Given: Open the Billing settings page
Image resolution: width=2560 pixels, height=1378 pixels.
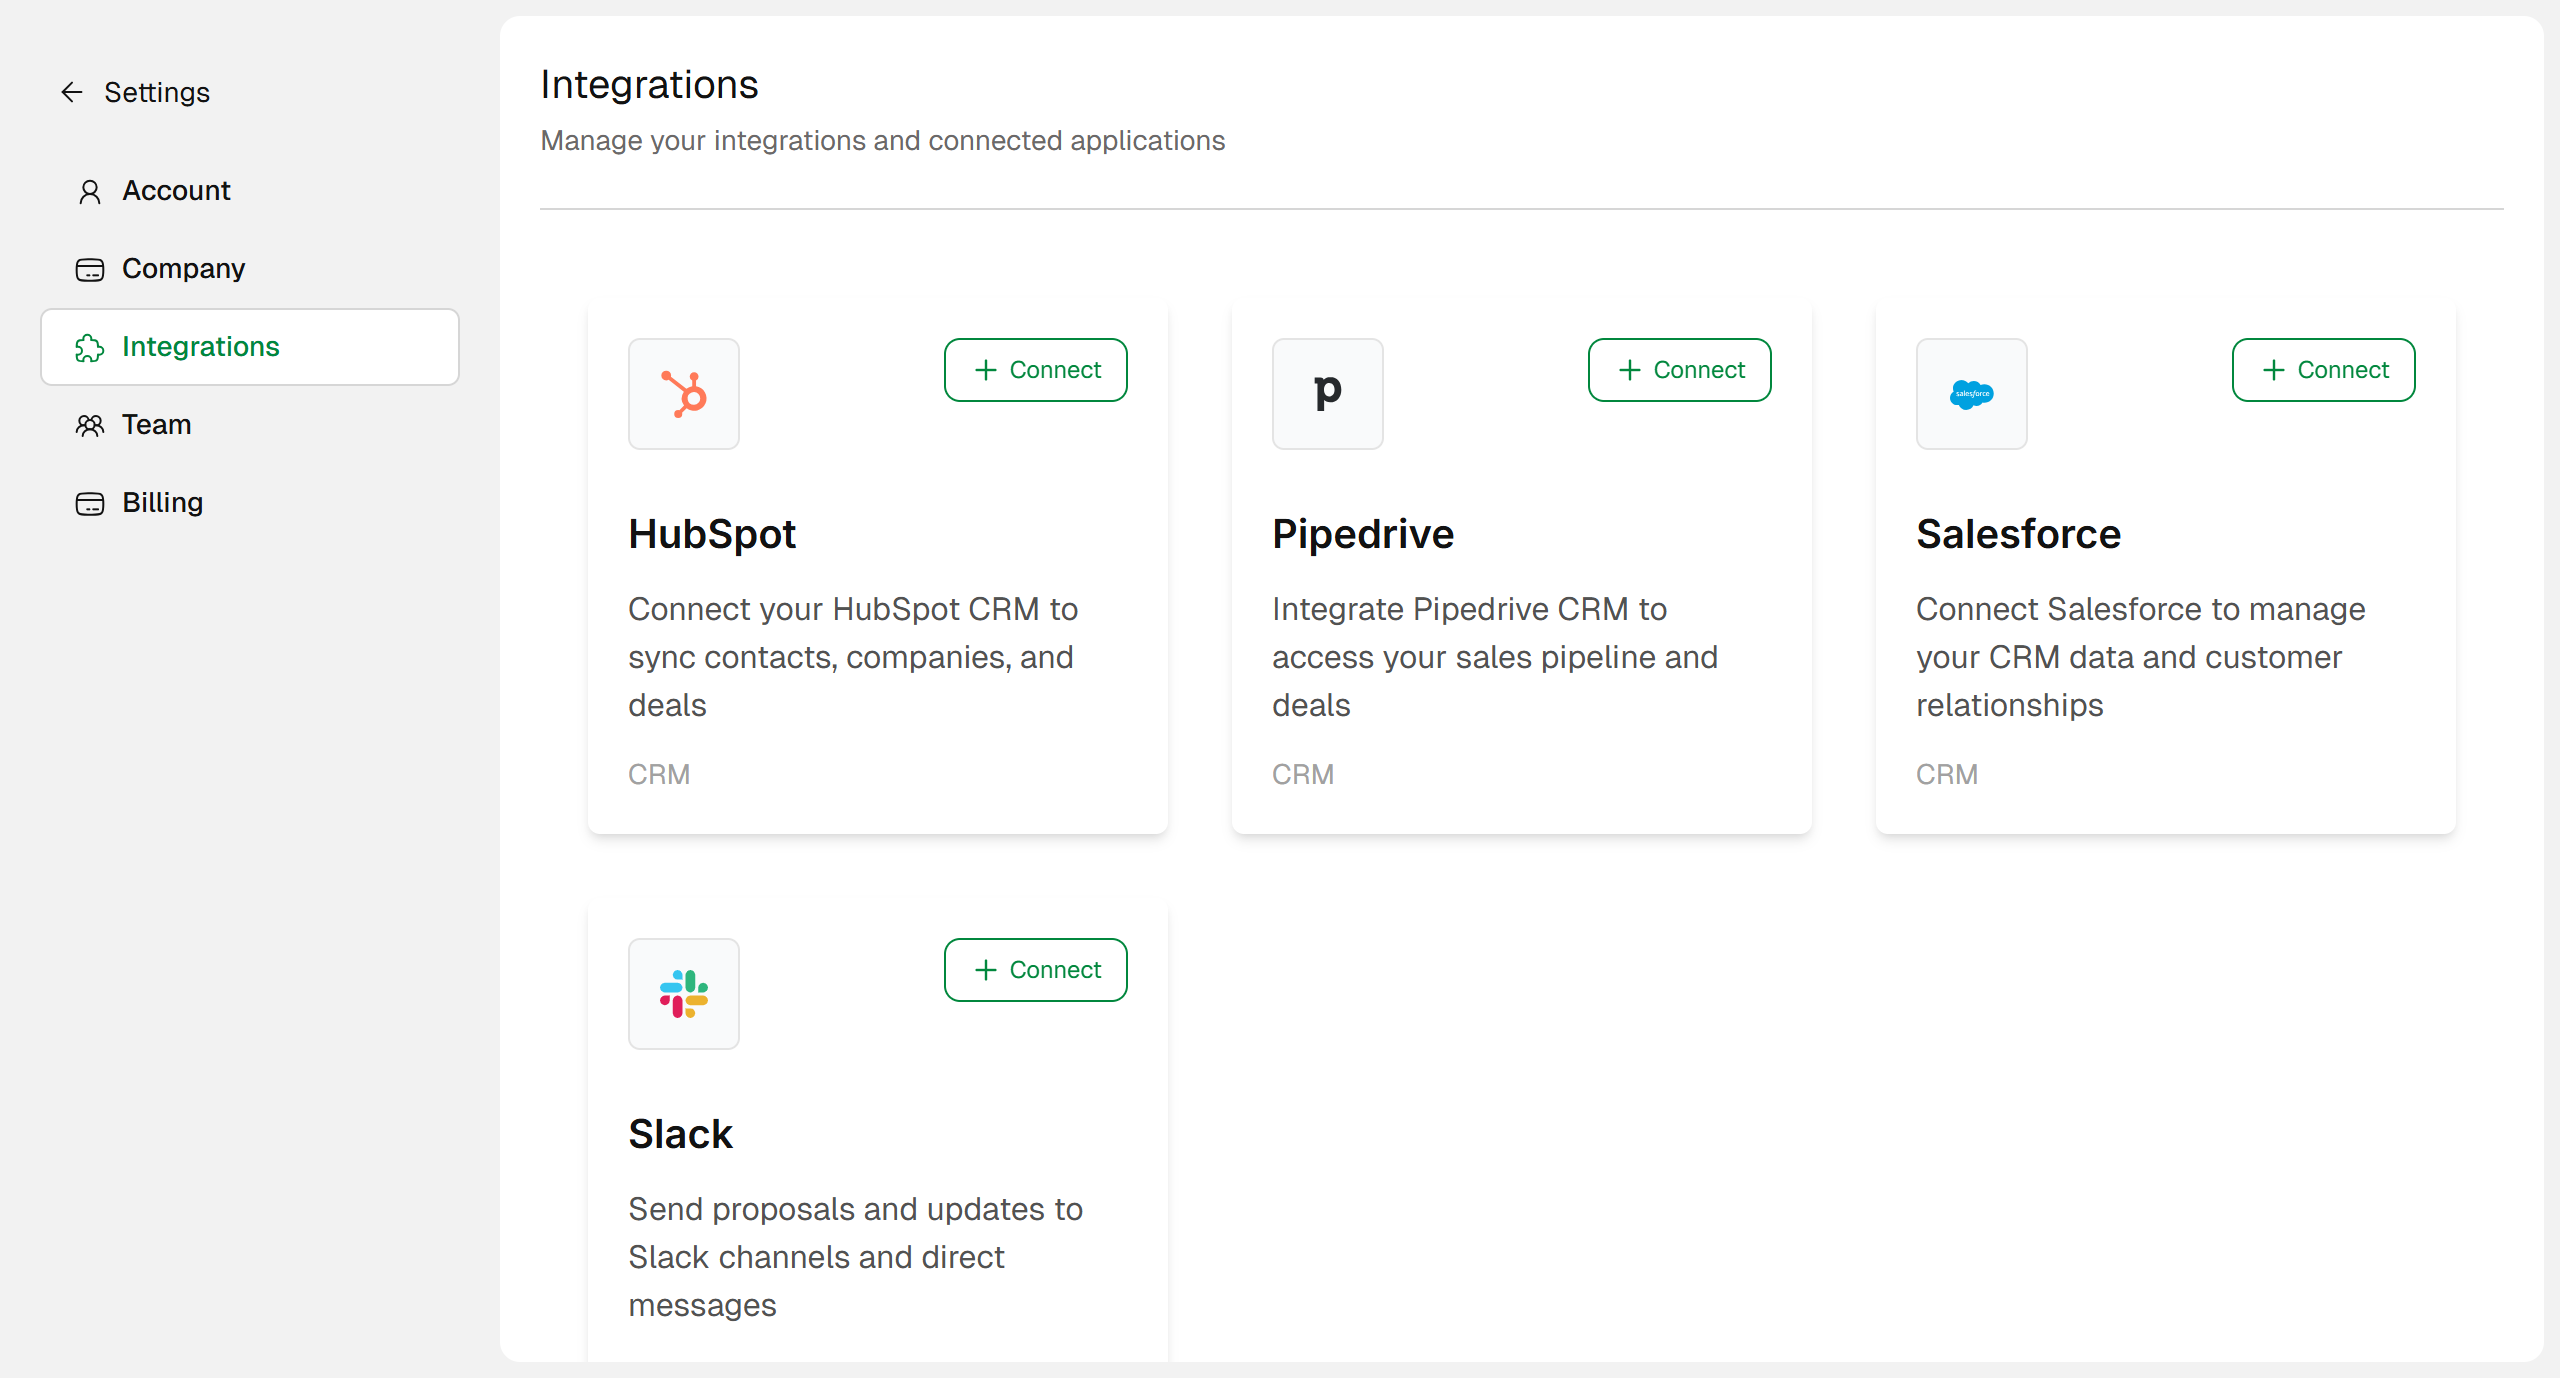Looking at the screenshot, I should 162,503.
